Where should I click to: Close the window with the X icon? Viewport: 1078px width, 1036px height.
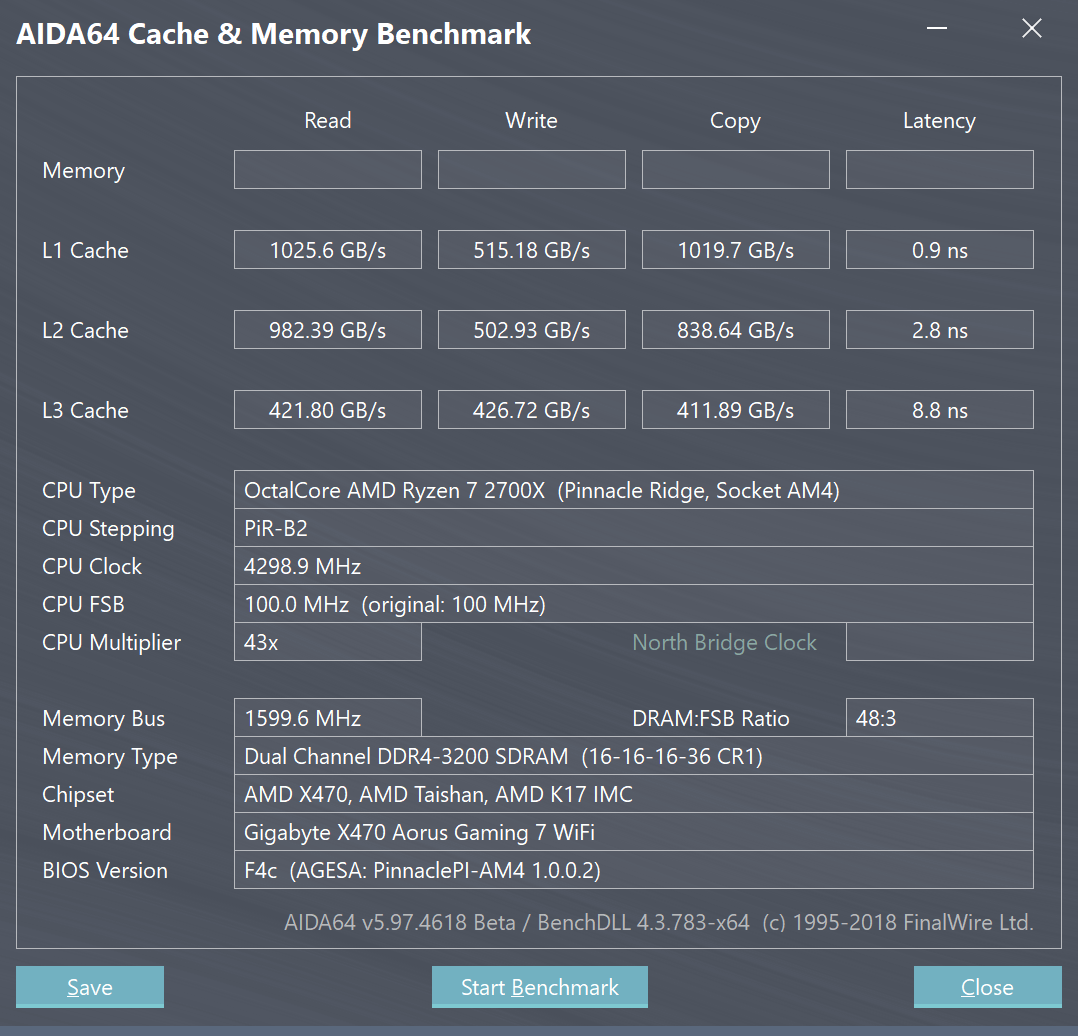(1031, 28)
